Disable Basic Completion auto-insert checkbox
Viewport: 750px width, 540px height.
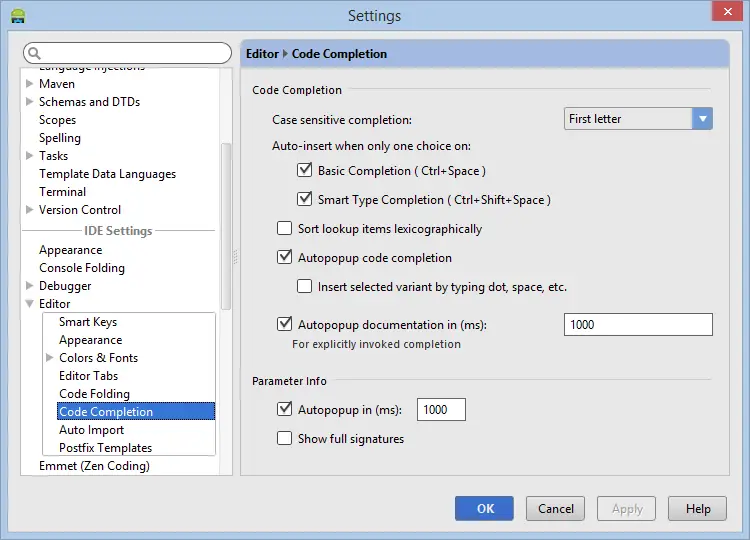point(305,171)
